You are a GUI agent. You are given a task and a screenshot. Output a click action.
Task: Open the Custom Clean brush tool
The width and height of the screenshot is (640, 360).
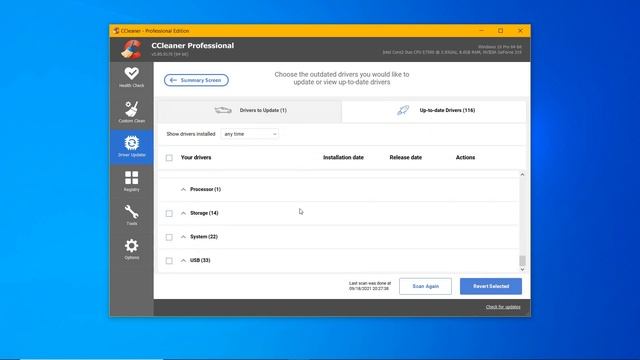pyautogui.click(x=131, y=112)
